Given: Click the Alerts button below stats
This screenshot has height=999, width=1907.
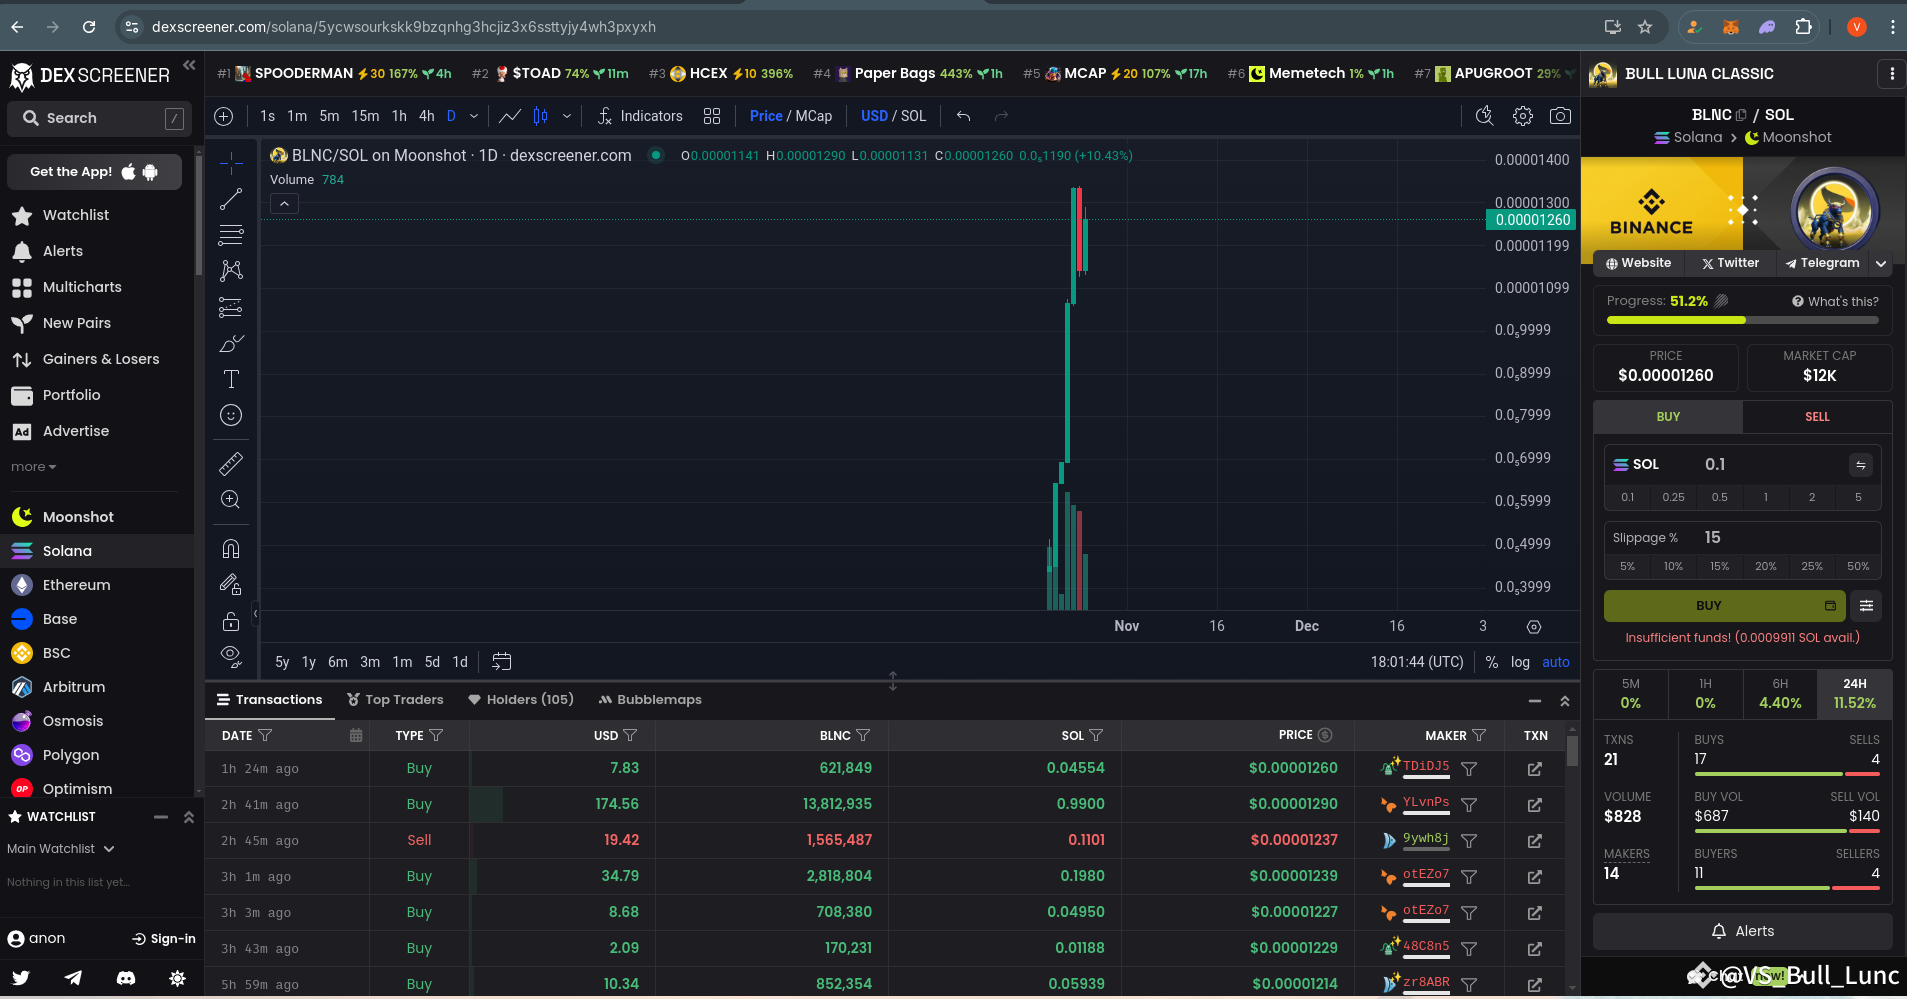Looking at the screenshot, I should click(x=1742, y=931).
